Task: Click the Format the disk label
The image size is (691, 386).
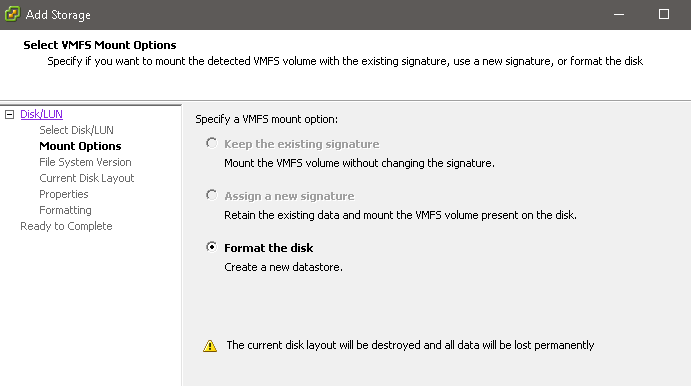Action: click(x=269, y=248)
